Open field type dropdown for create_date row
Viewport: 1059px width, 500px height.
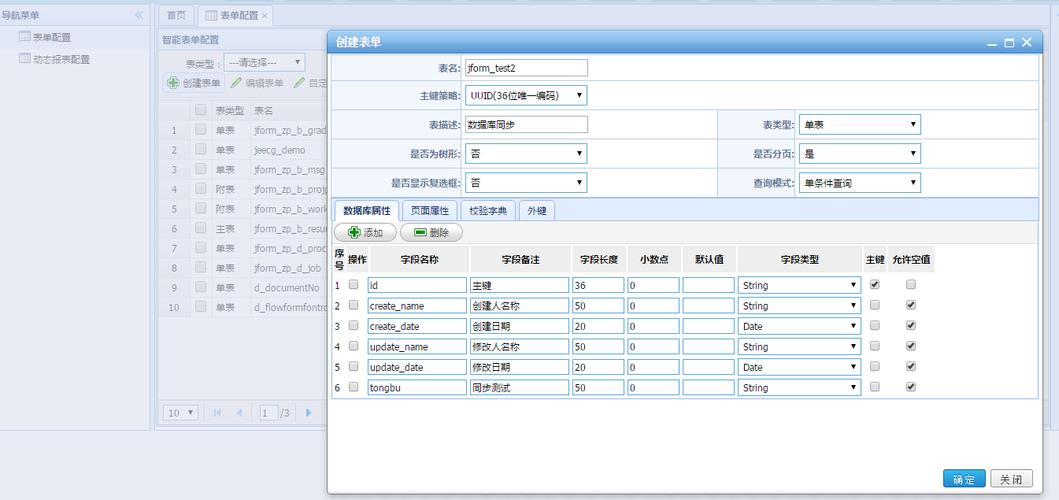[x=799, y=326]
